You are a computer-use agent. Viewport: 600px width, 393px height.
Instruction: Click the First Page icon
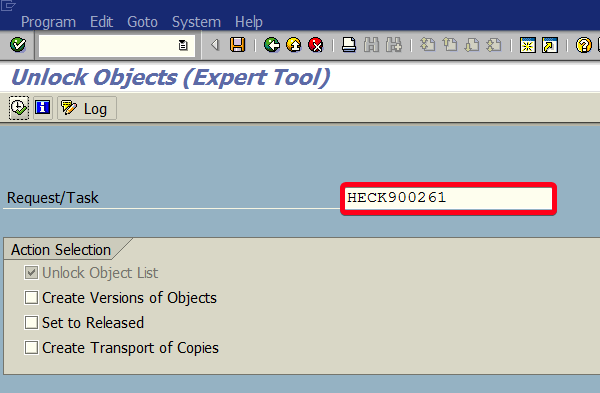tap(427, 45)
